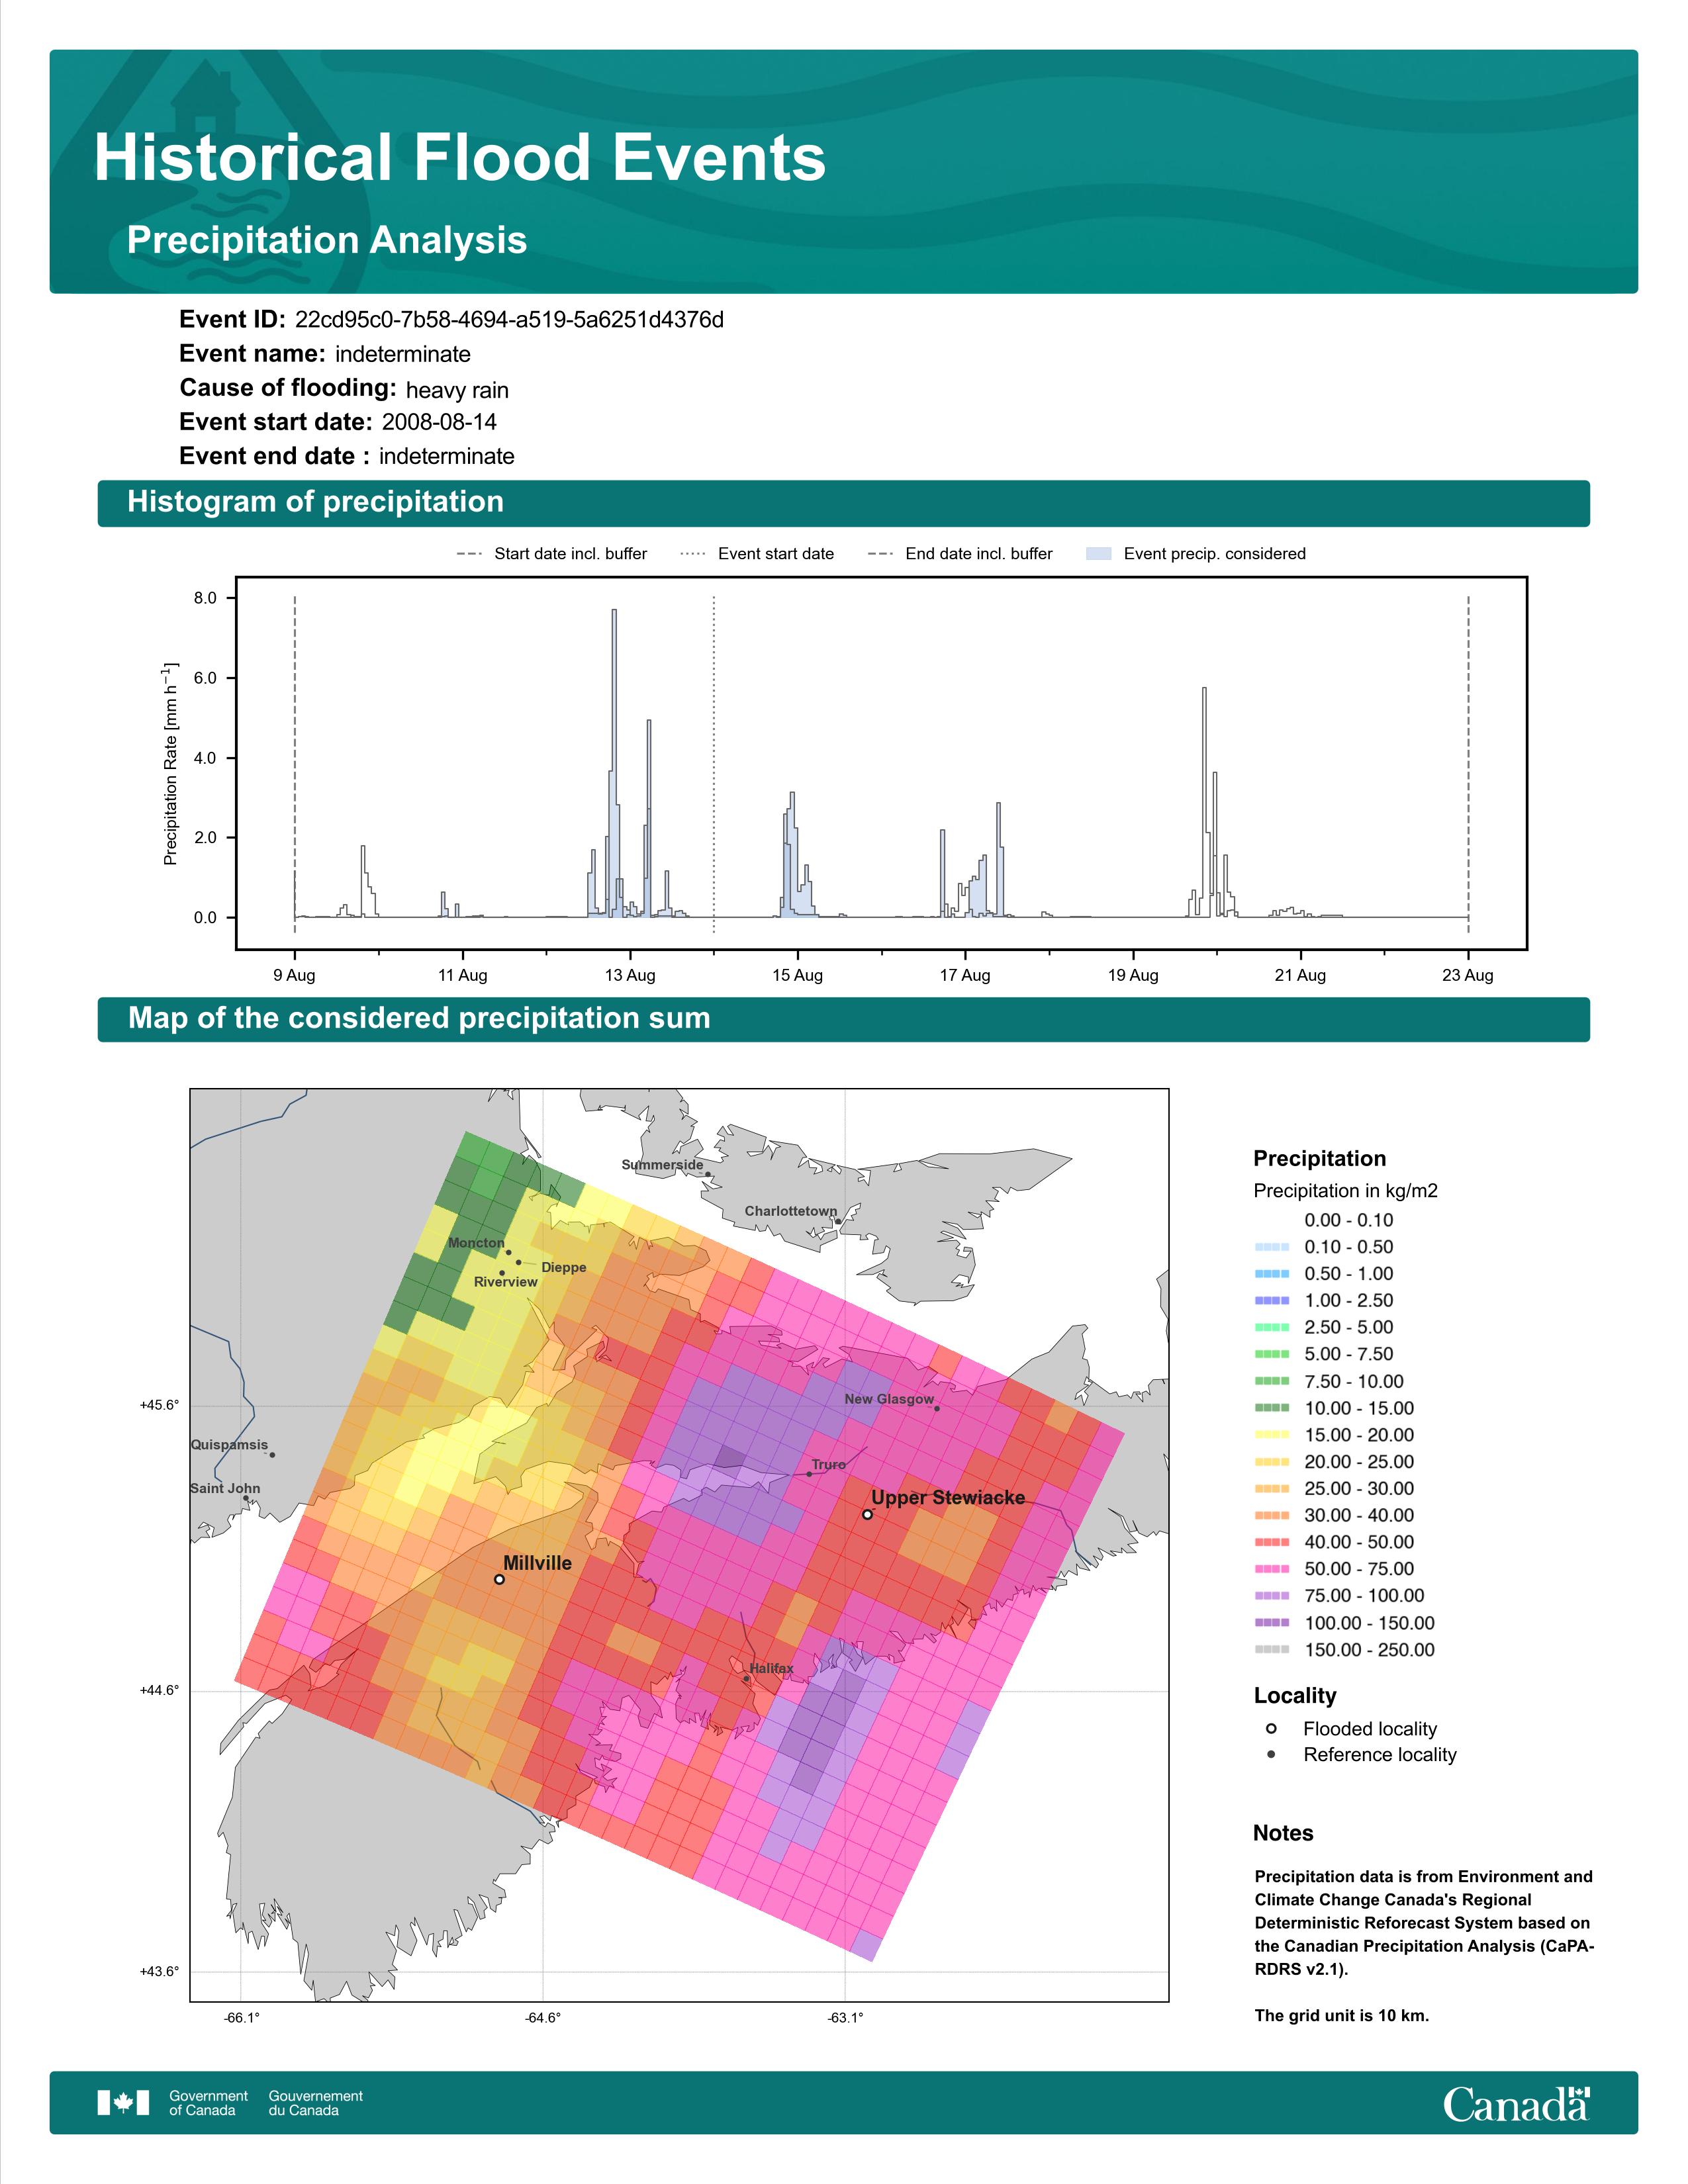Screen dimensions: 1688x2184
Task: Click the -64.6° longitude label
Action: click(x=543, y=2017)
